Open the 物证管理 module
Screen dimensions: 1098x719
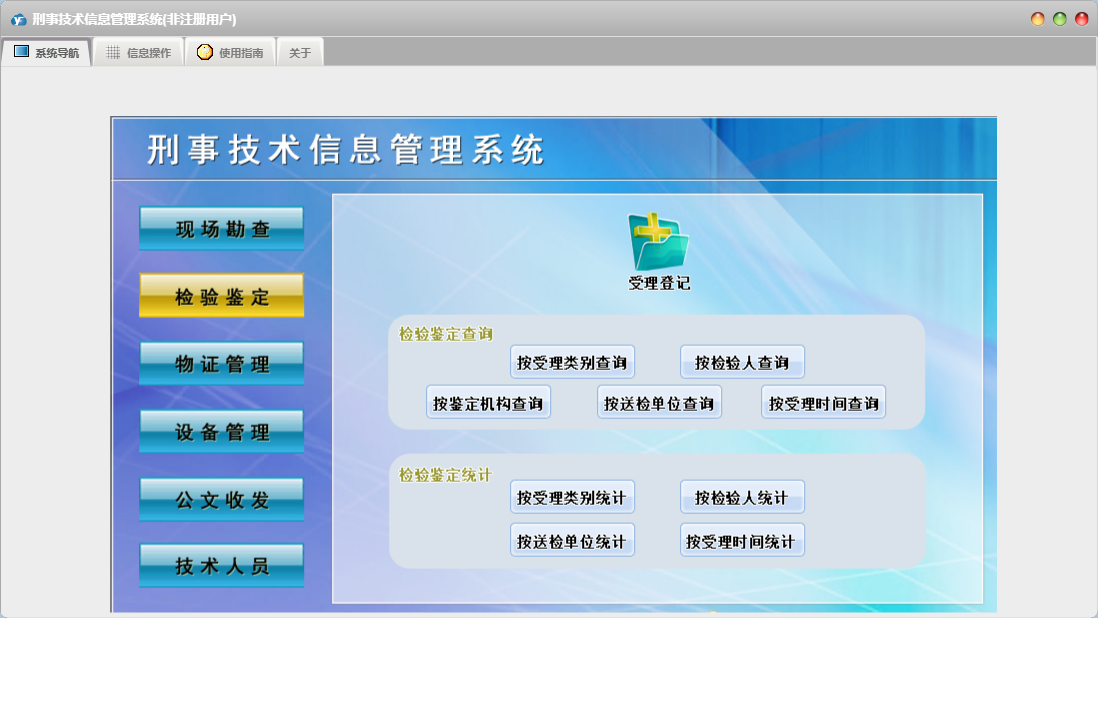click(222, 364)
